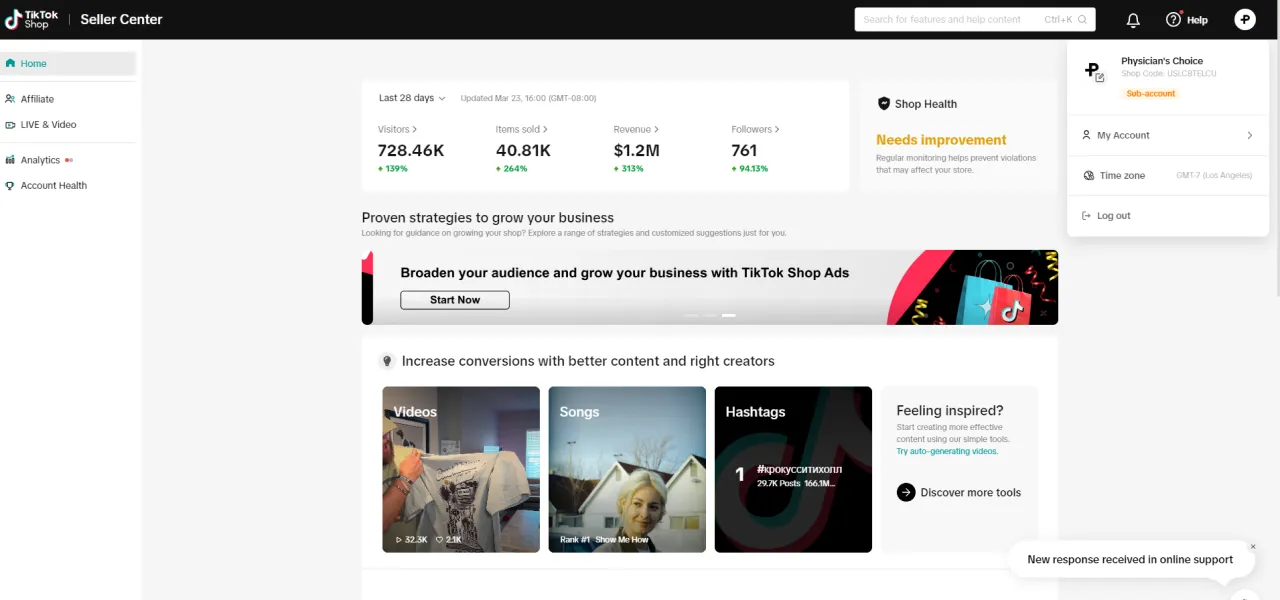This screenshot has width=1280, height=600.
Task: Open the Help question mark icon
Action: (x=1174, y=20)
